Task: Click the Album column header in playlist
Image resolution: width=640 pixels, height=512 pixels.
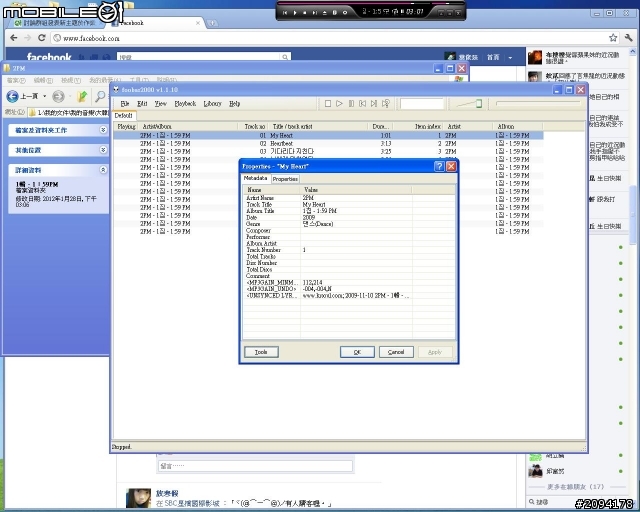Action: tap(518, 127)
